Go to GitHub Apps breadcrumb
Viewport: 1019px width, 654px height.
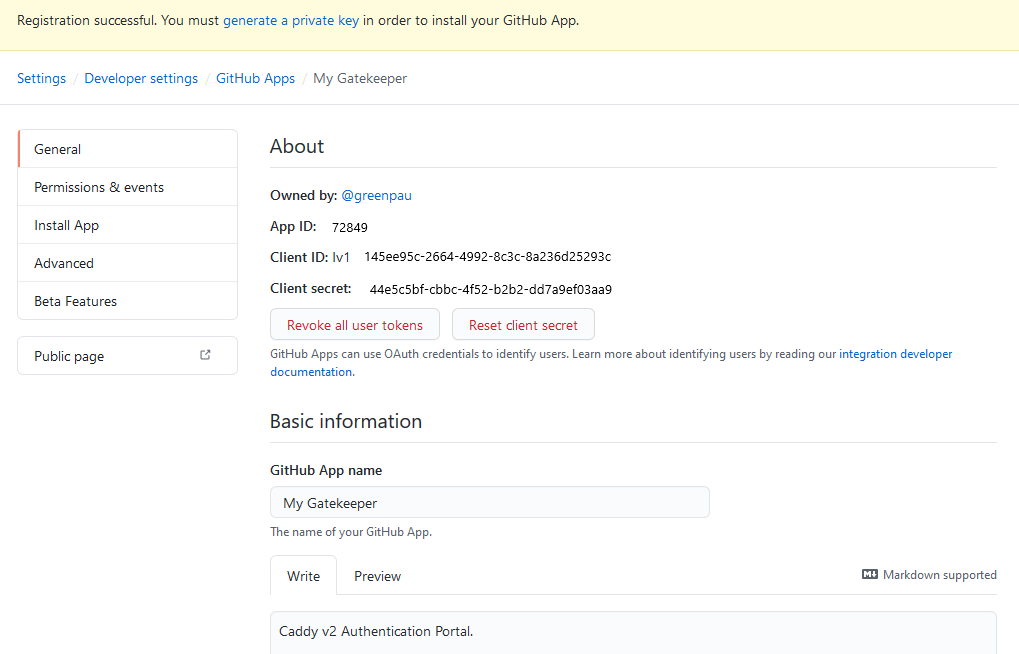click(x=255, y=77)
